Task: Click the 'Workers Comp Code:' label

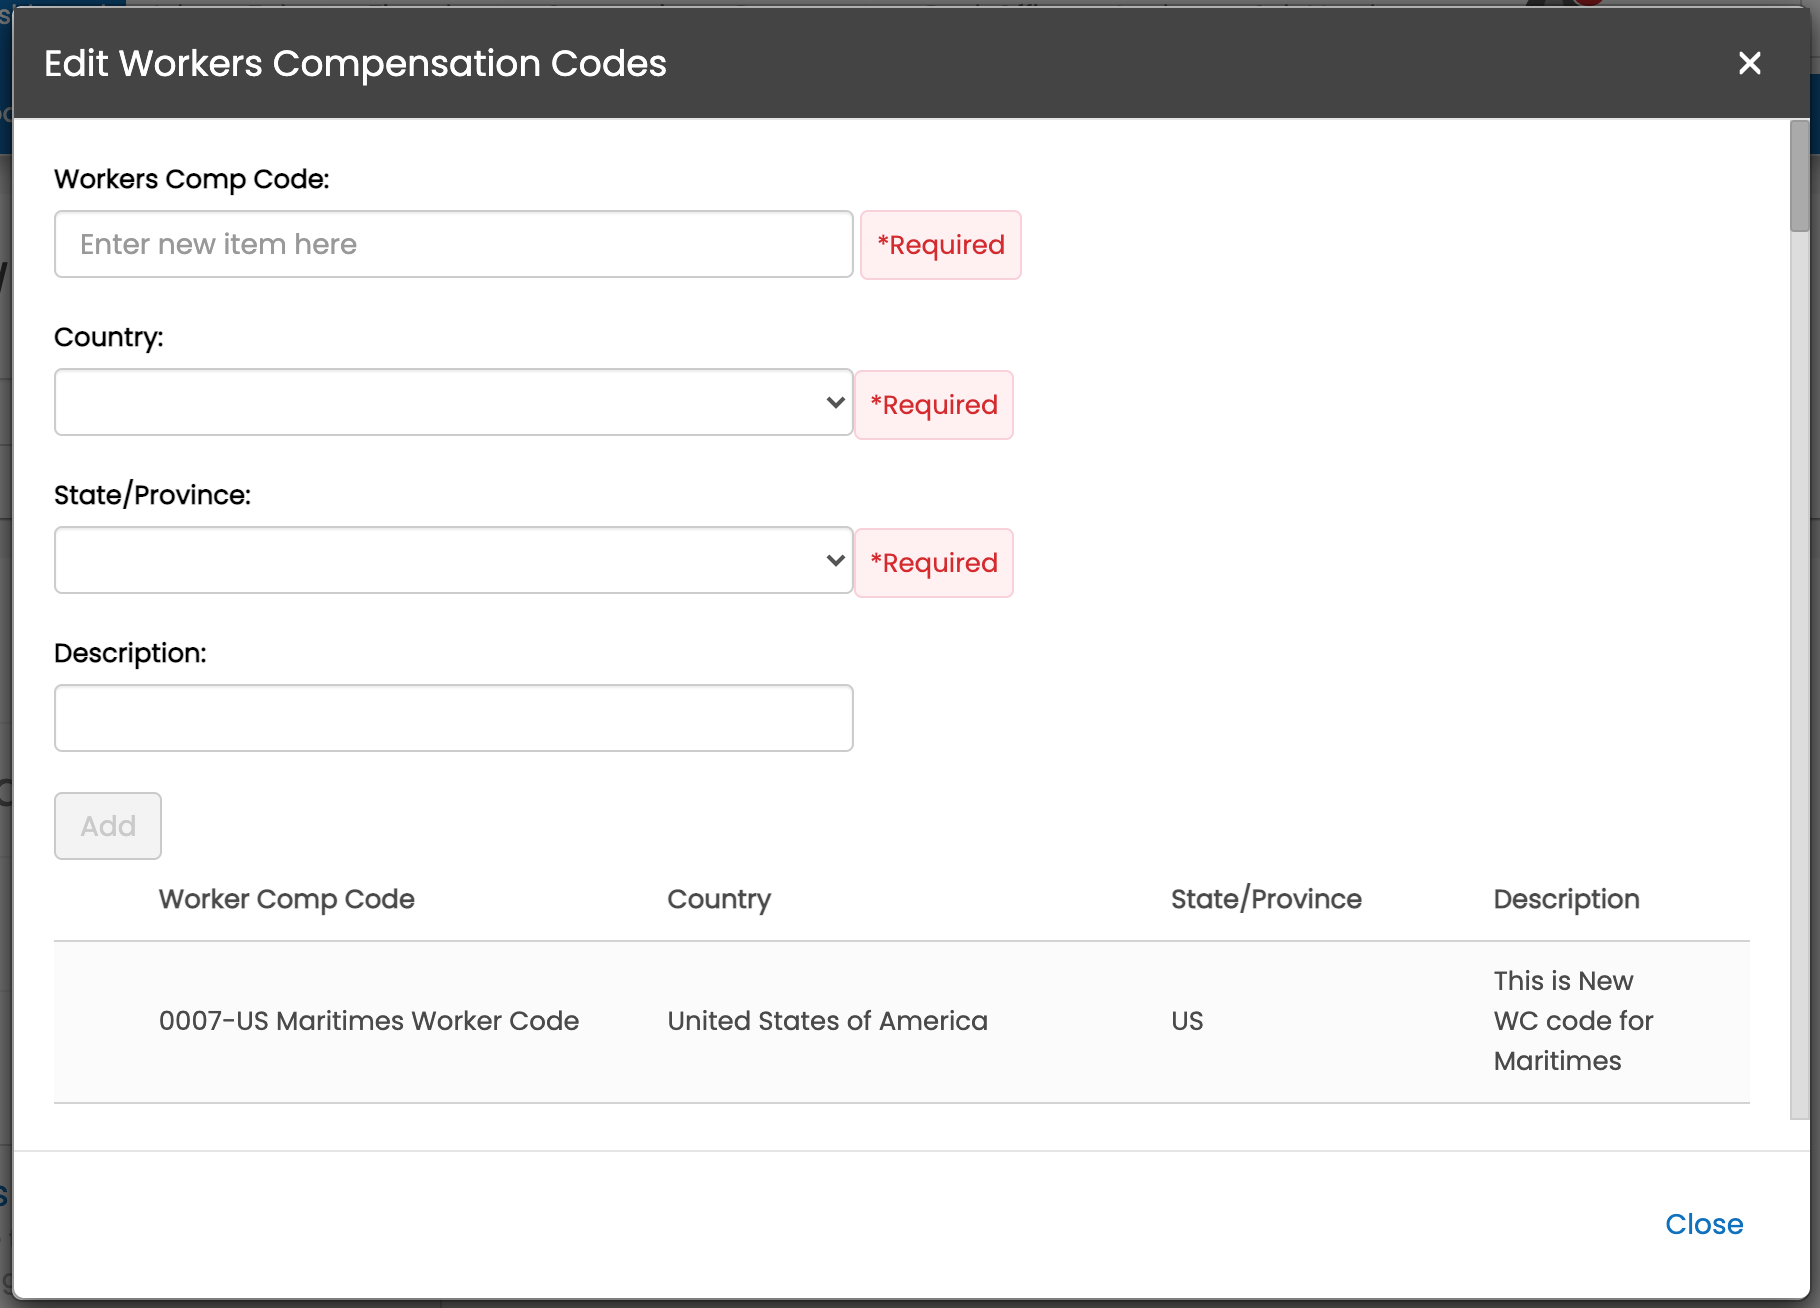Action: (x=192, y=179)
